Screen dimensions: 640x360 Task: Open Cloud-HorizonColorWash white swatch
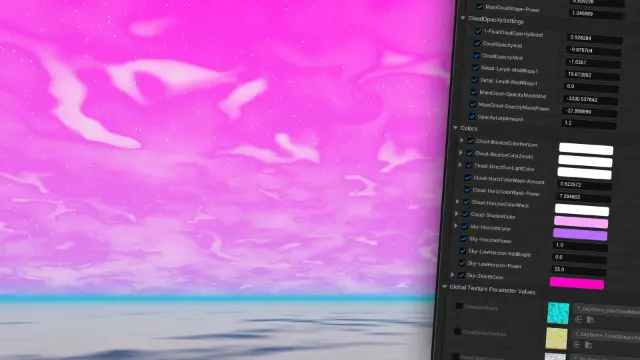click(x=582, y=210)
